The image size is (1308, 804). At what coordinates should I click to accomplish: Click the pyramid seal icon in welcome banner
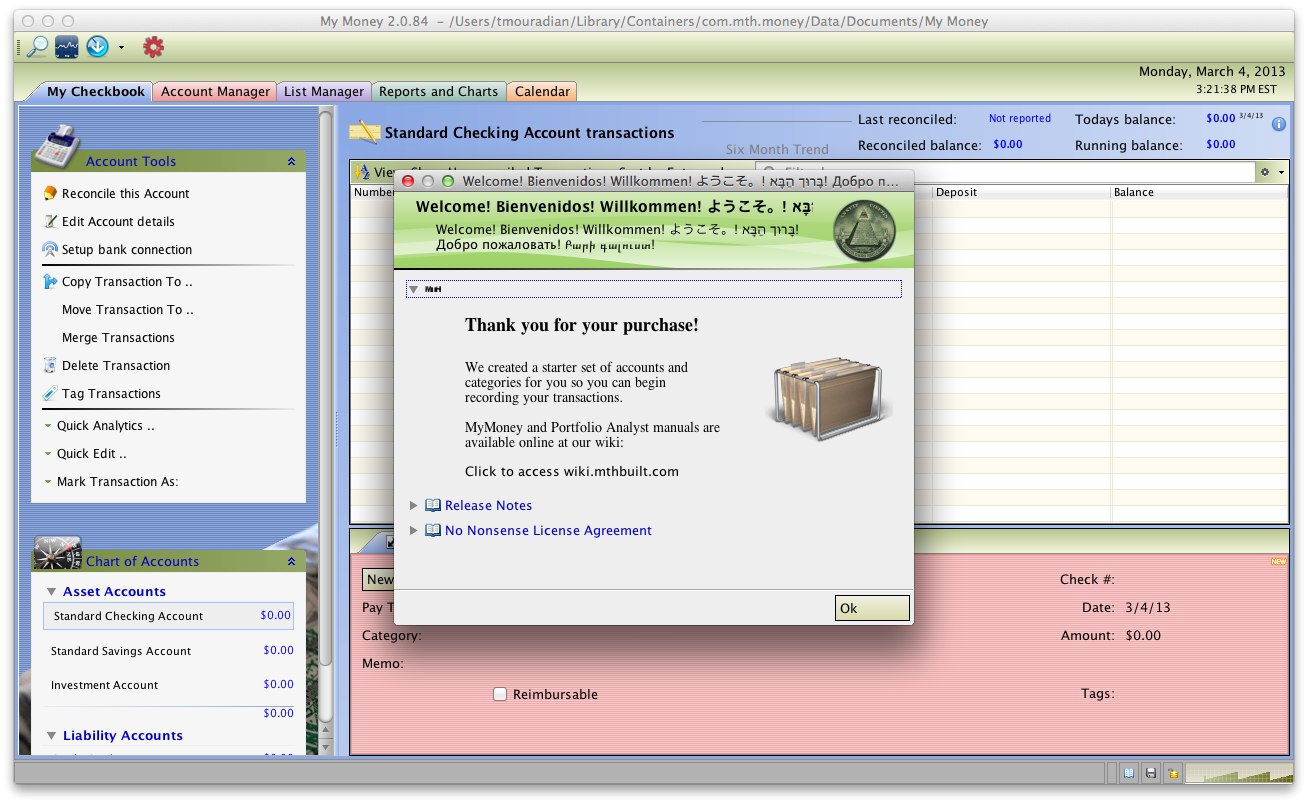click(864, 229)
